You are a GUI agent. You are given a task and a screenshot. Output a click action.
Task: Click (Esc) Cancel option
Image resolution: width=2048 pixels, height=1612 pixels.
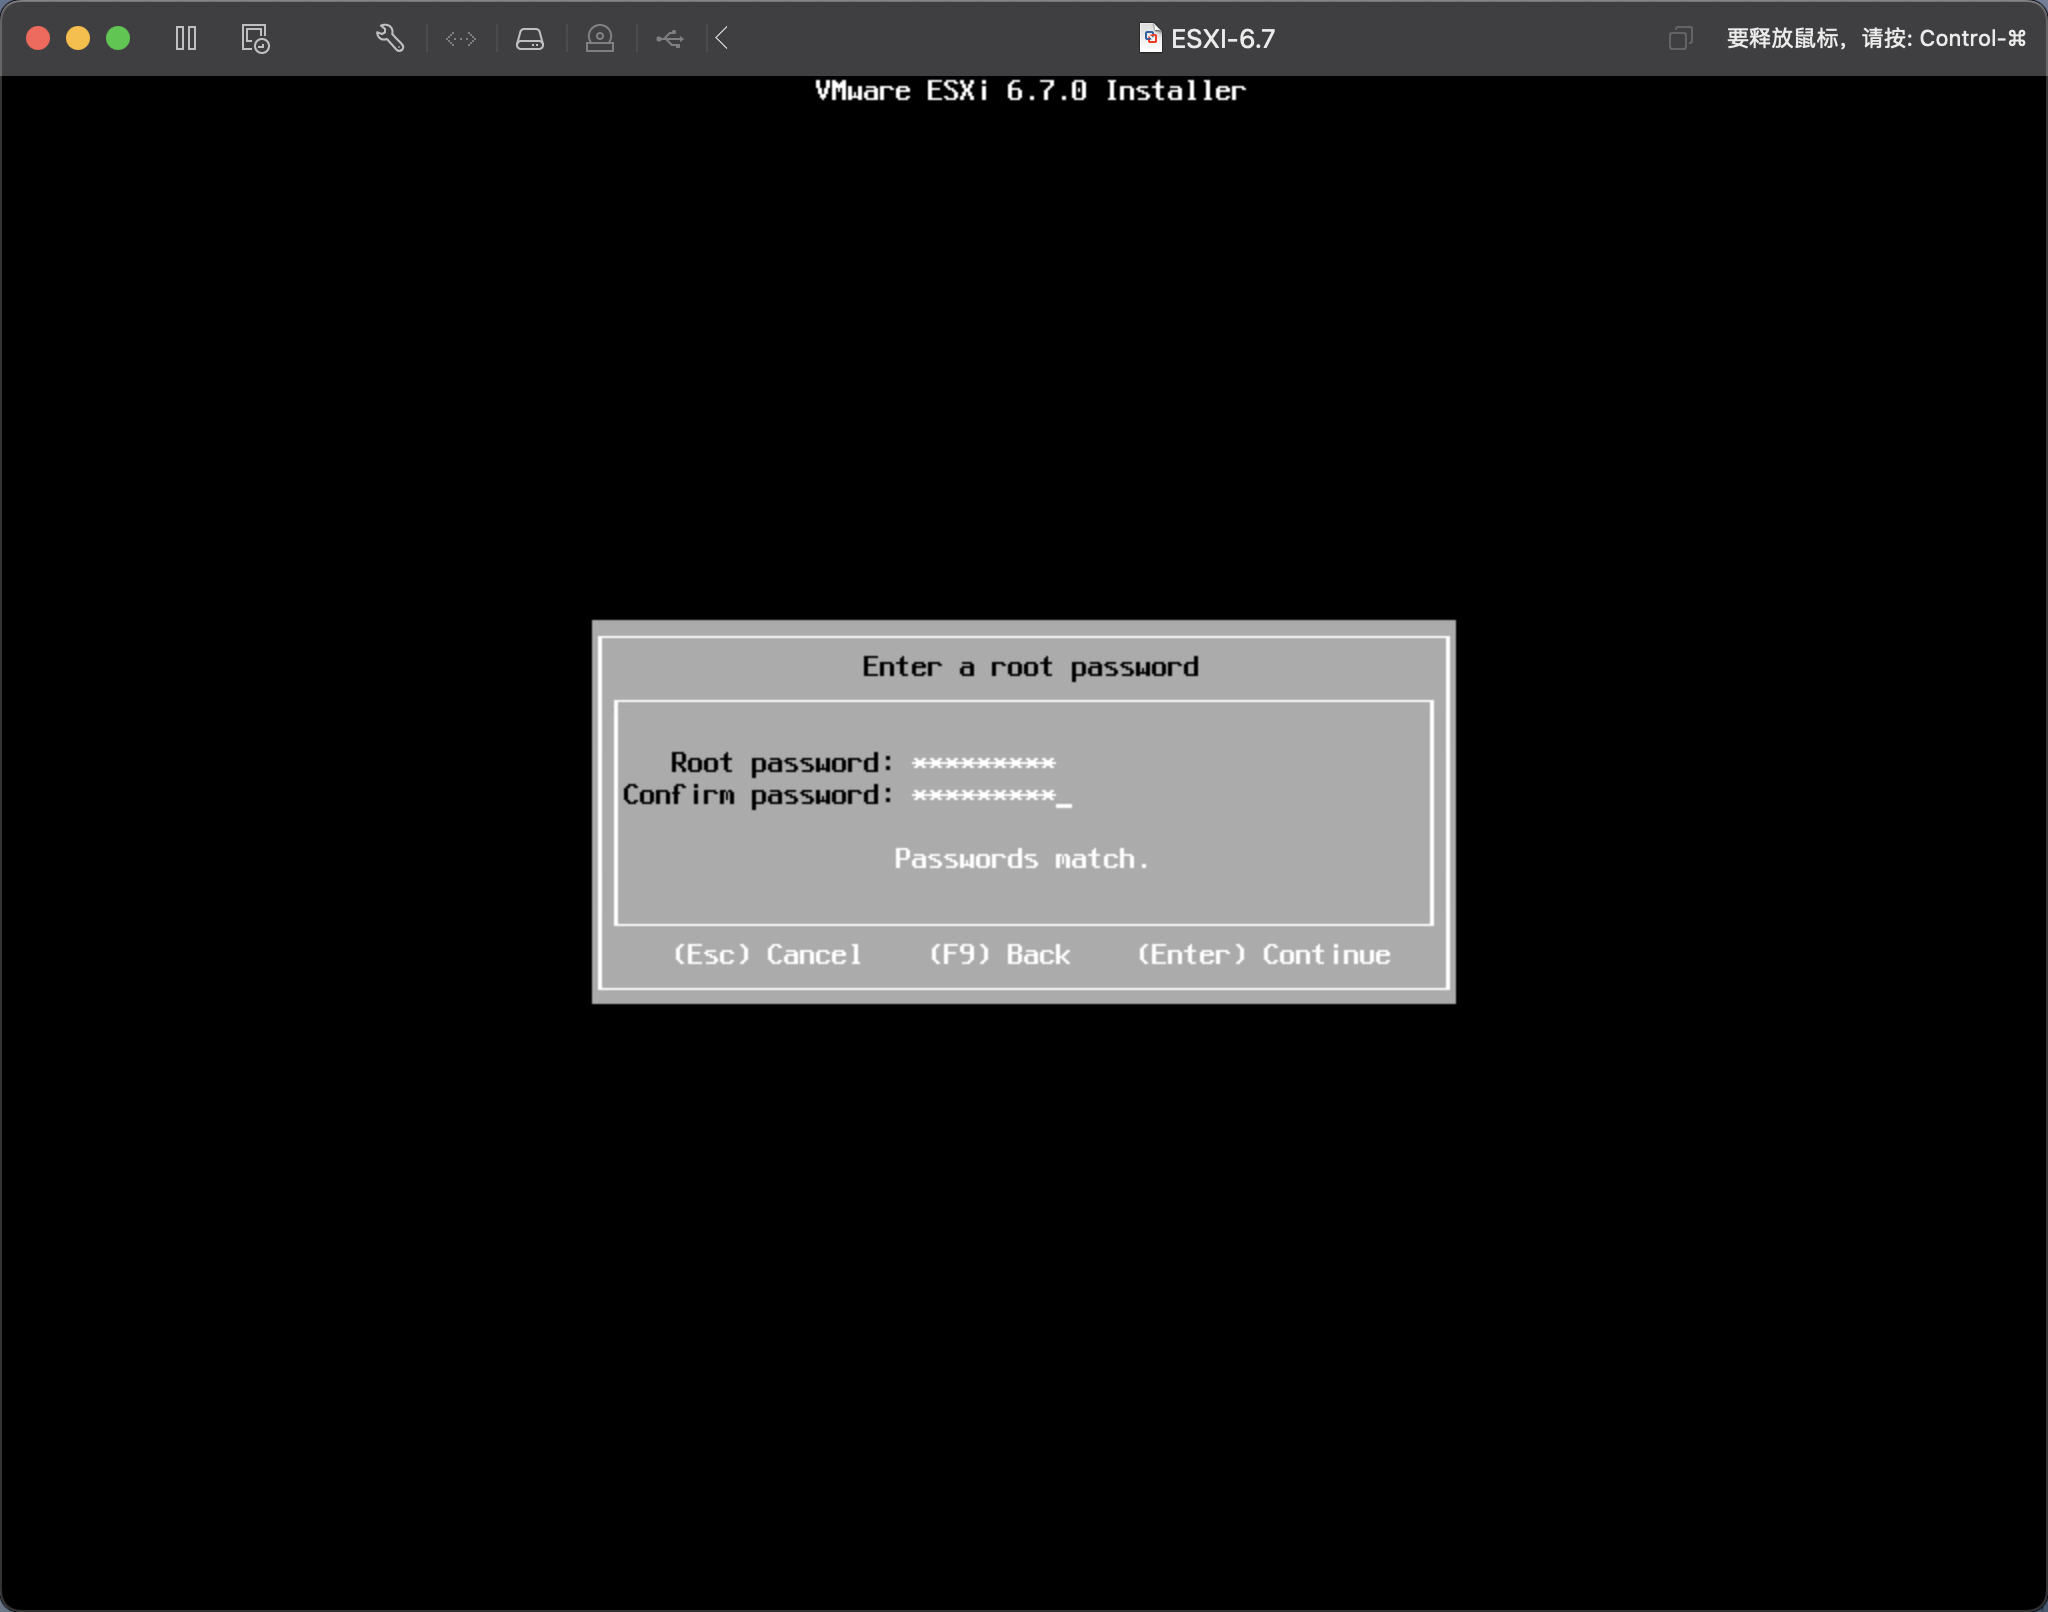pyautogui.click(x=767, y=954)
